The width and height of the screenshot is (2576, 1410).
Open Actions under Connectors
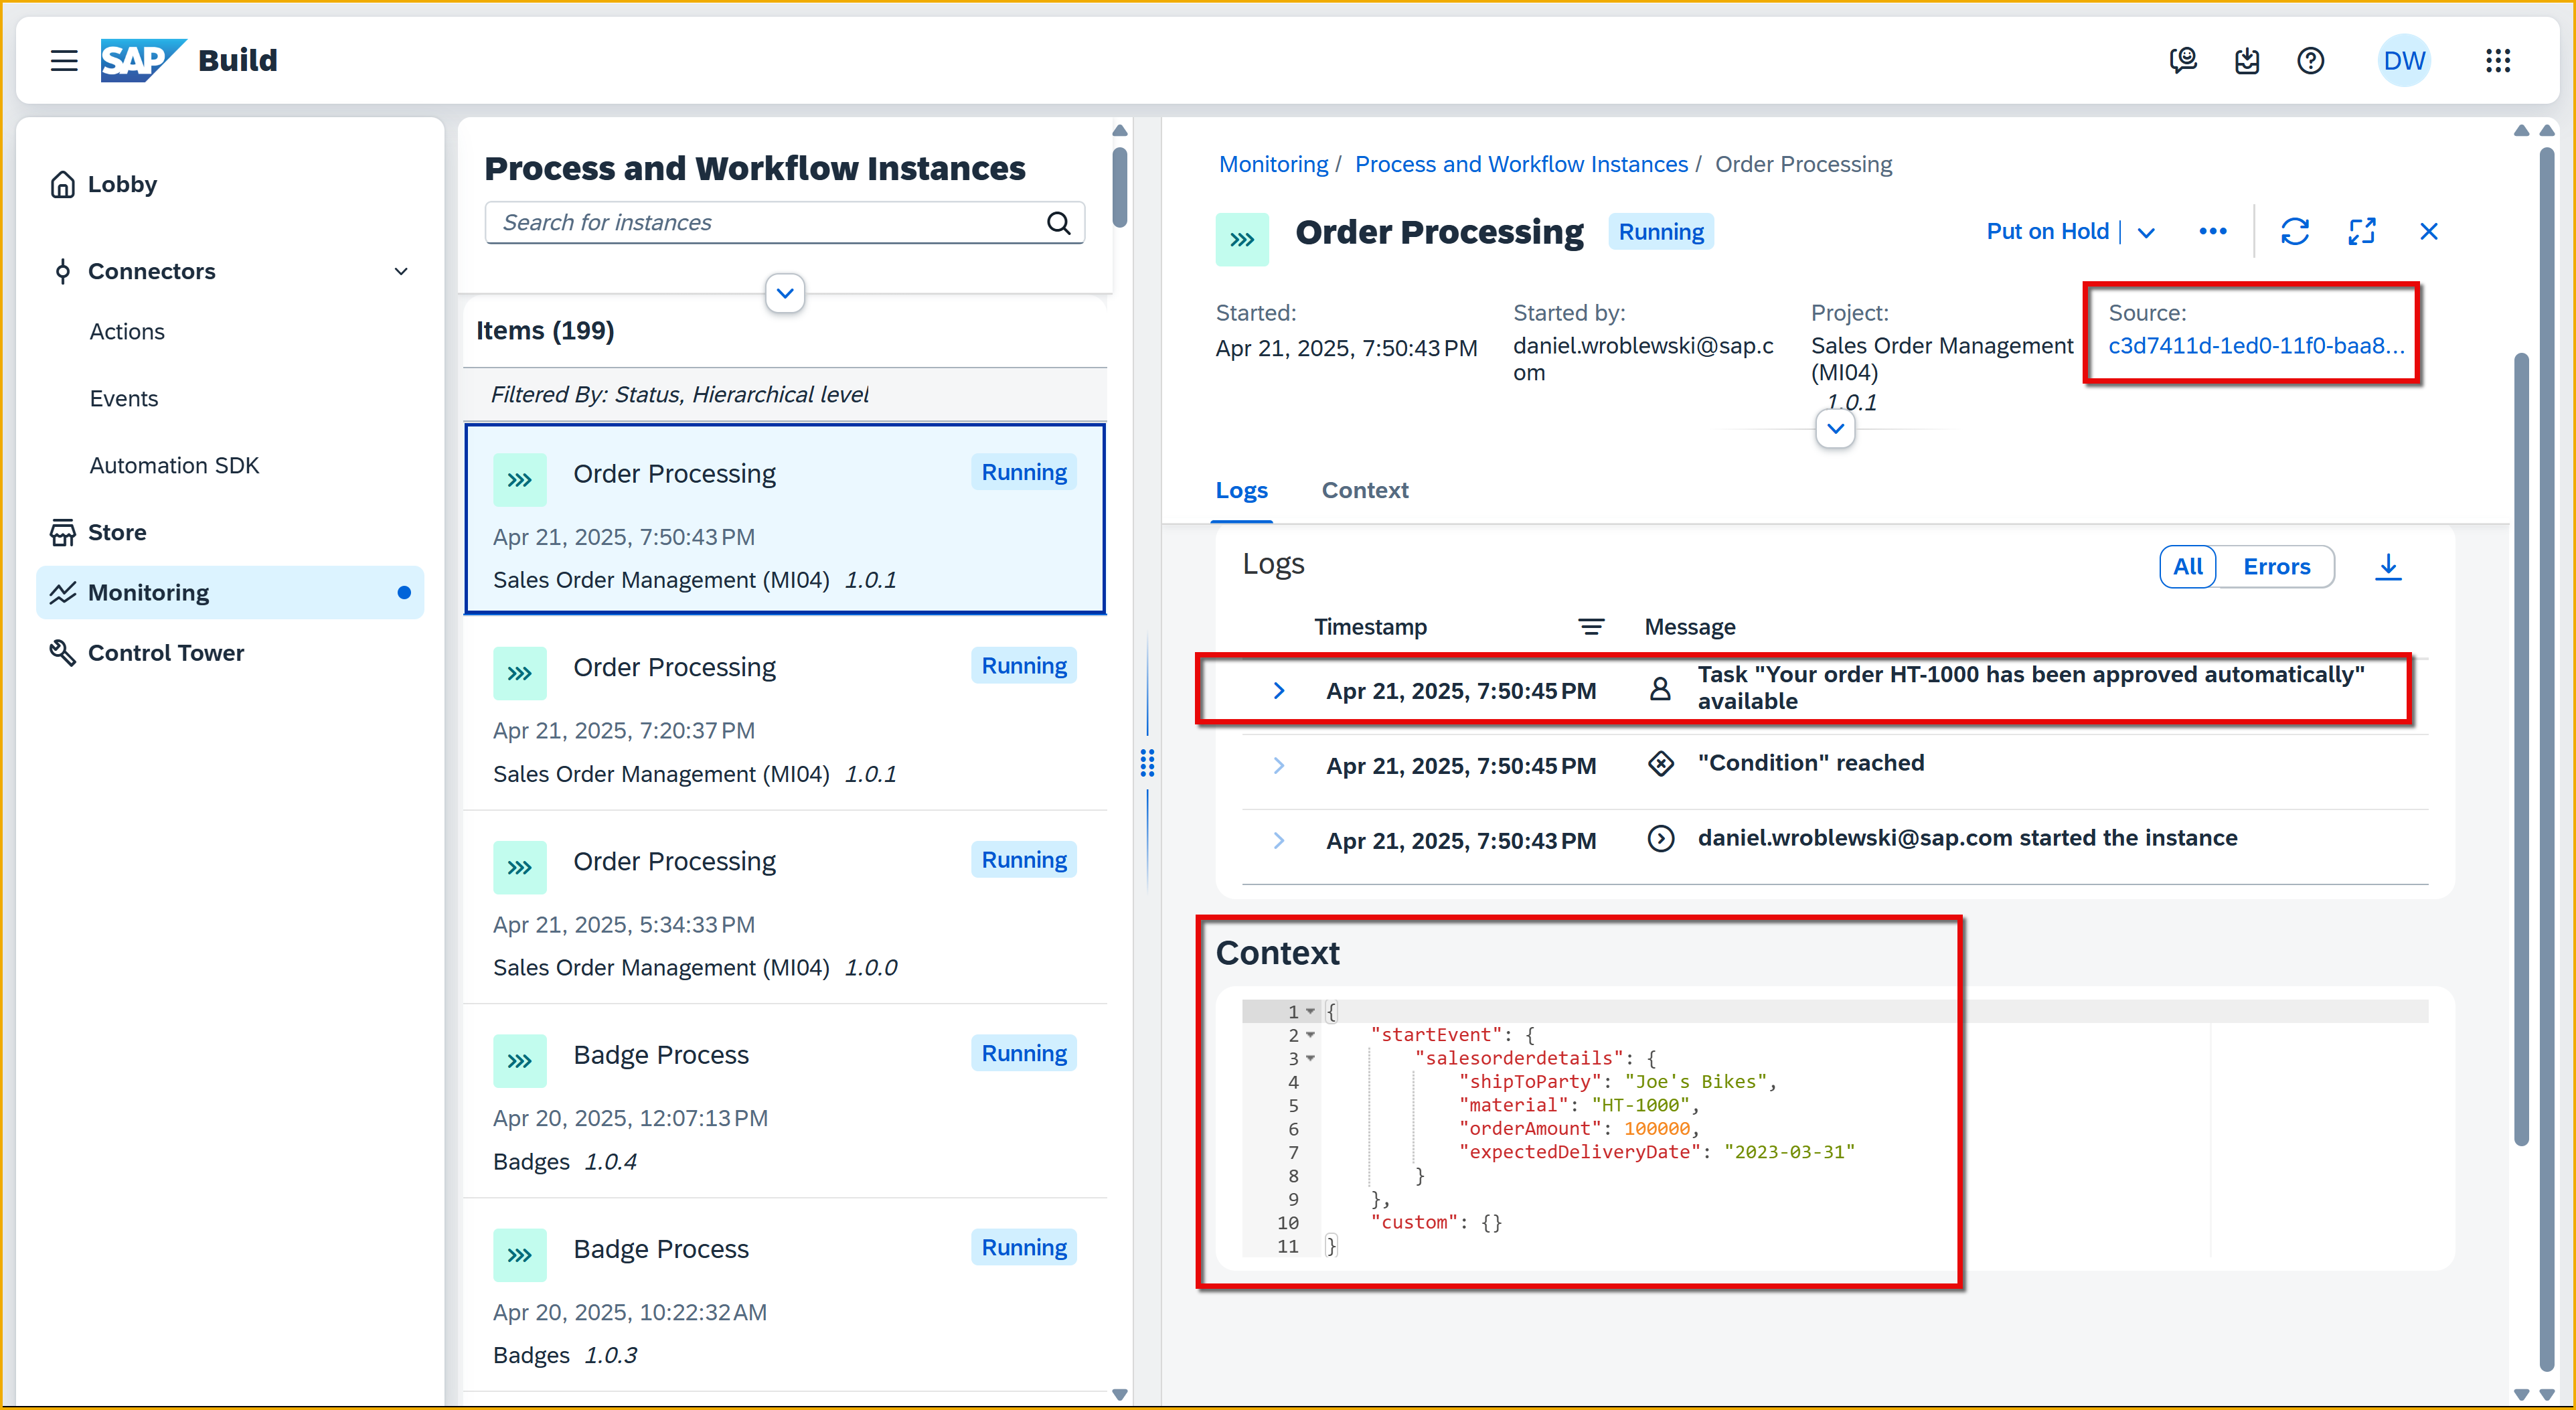(x=127, y=331)
